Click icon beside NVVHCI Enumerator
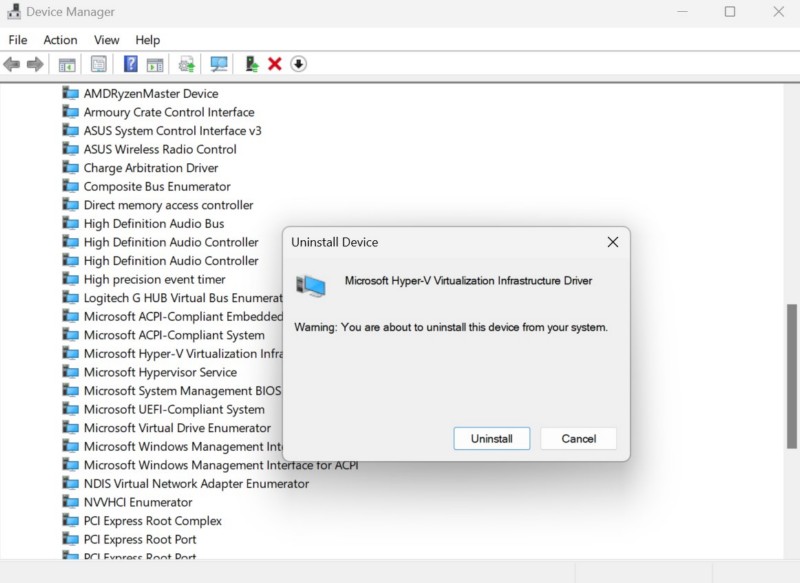This screenshot has height=583, width=800. pos(70,502)
